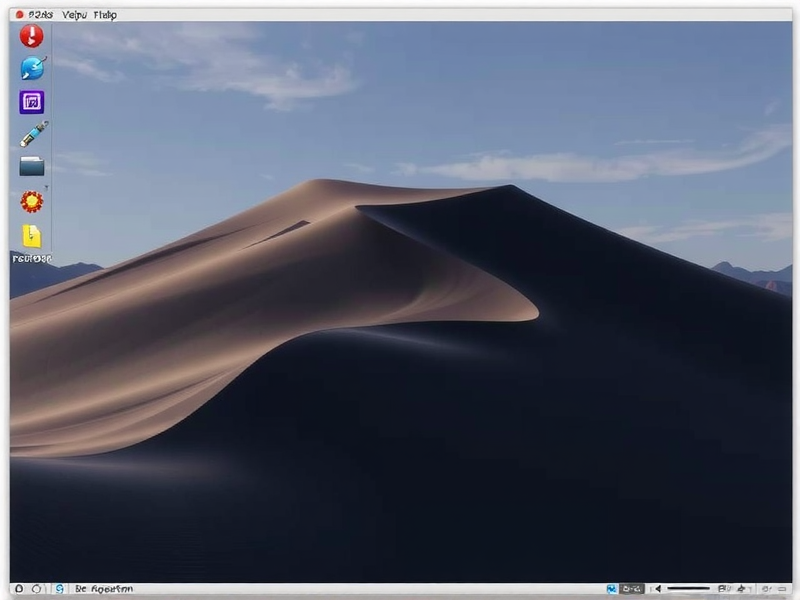This screenshot has width=800, height=600.
Task: Toggle the keyboard input control in status bar
Action: point(722,588)
